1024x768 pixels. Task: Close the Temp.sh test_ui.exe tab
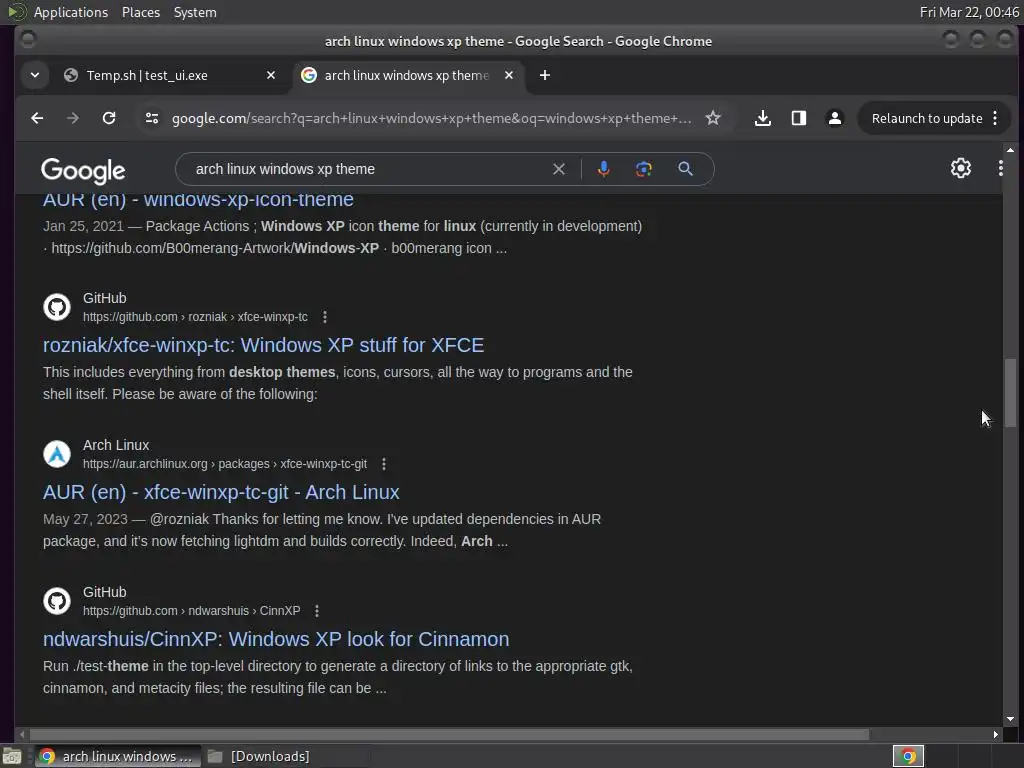[x=271, y=75]
